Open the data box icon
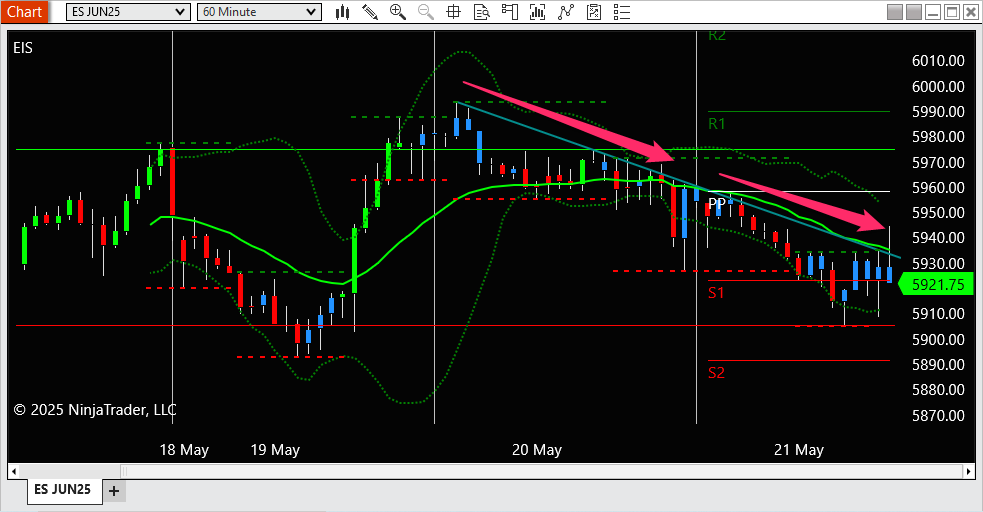The image size is (983, 512). [481, 12]
